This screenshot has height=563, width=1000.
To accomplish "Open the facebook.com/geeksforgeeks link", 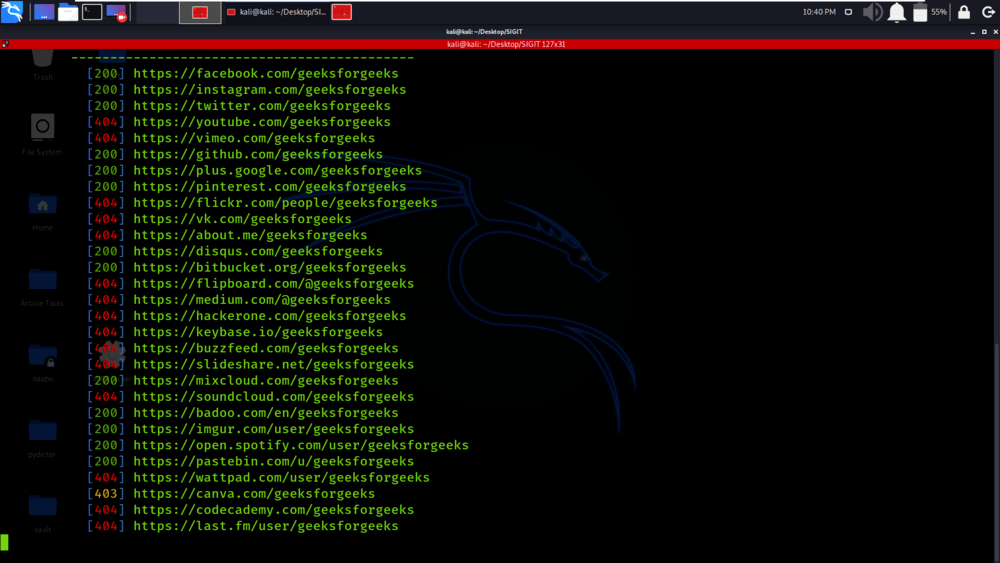I will pos(266,73).
